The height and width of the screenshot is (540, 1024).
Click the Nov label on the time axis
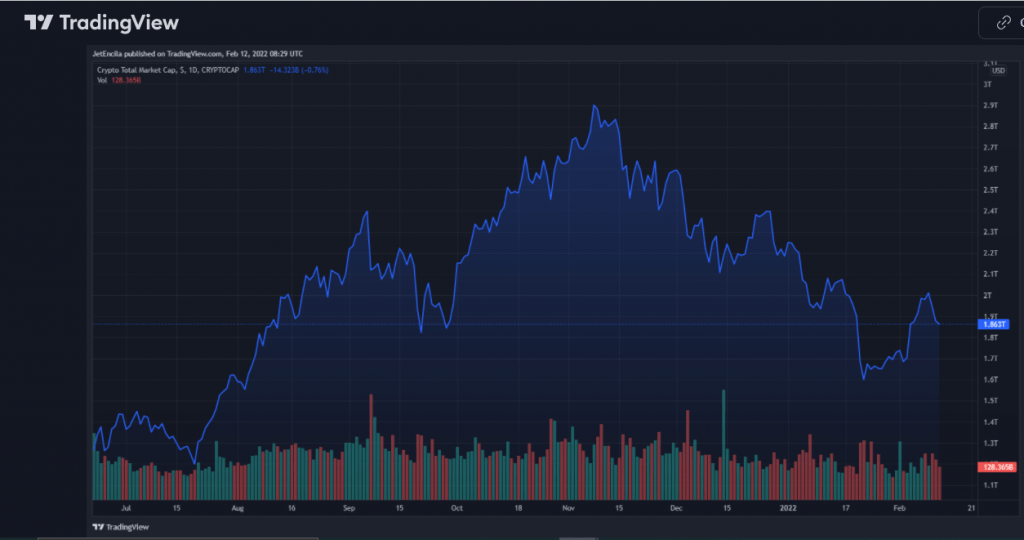568,508
